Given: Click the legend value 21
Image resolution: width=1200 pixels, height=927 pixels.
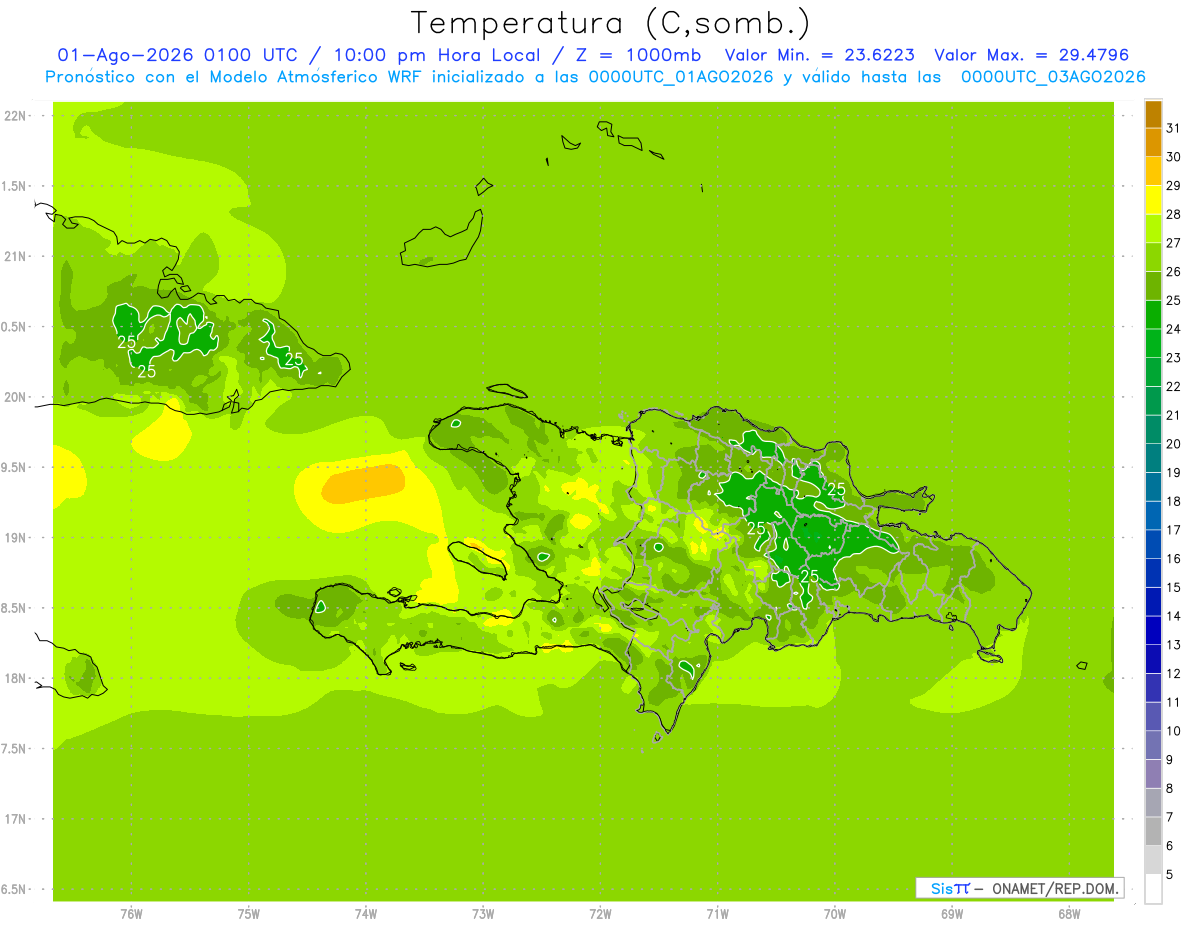Looking at the screenshot, I should click(x=1173, y=415).
